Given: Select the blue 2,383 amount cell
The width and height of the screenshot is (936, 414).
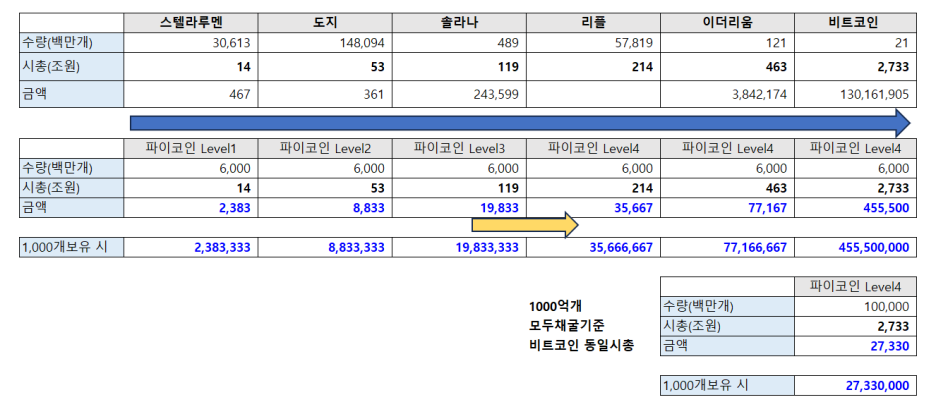Looking at the screenshot, I should pos(191,208).
